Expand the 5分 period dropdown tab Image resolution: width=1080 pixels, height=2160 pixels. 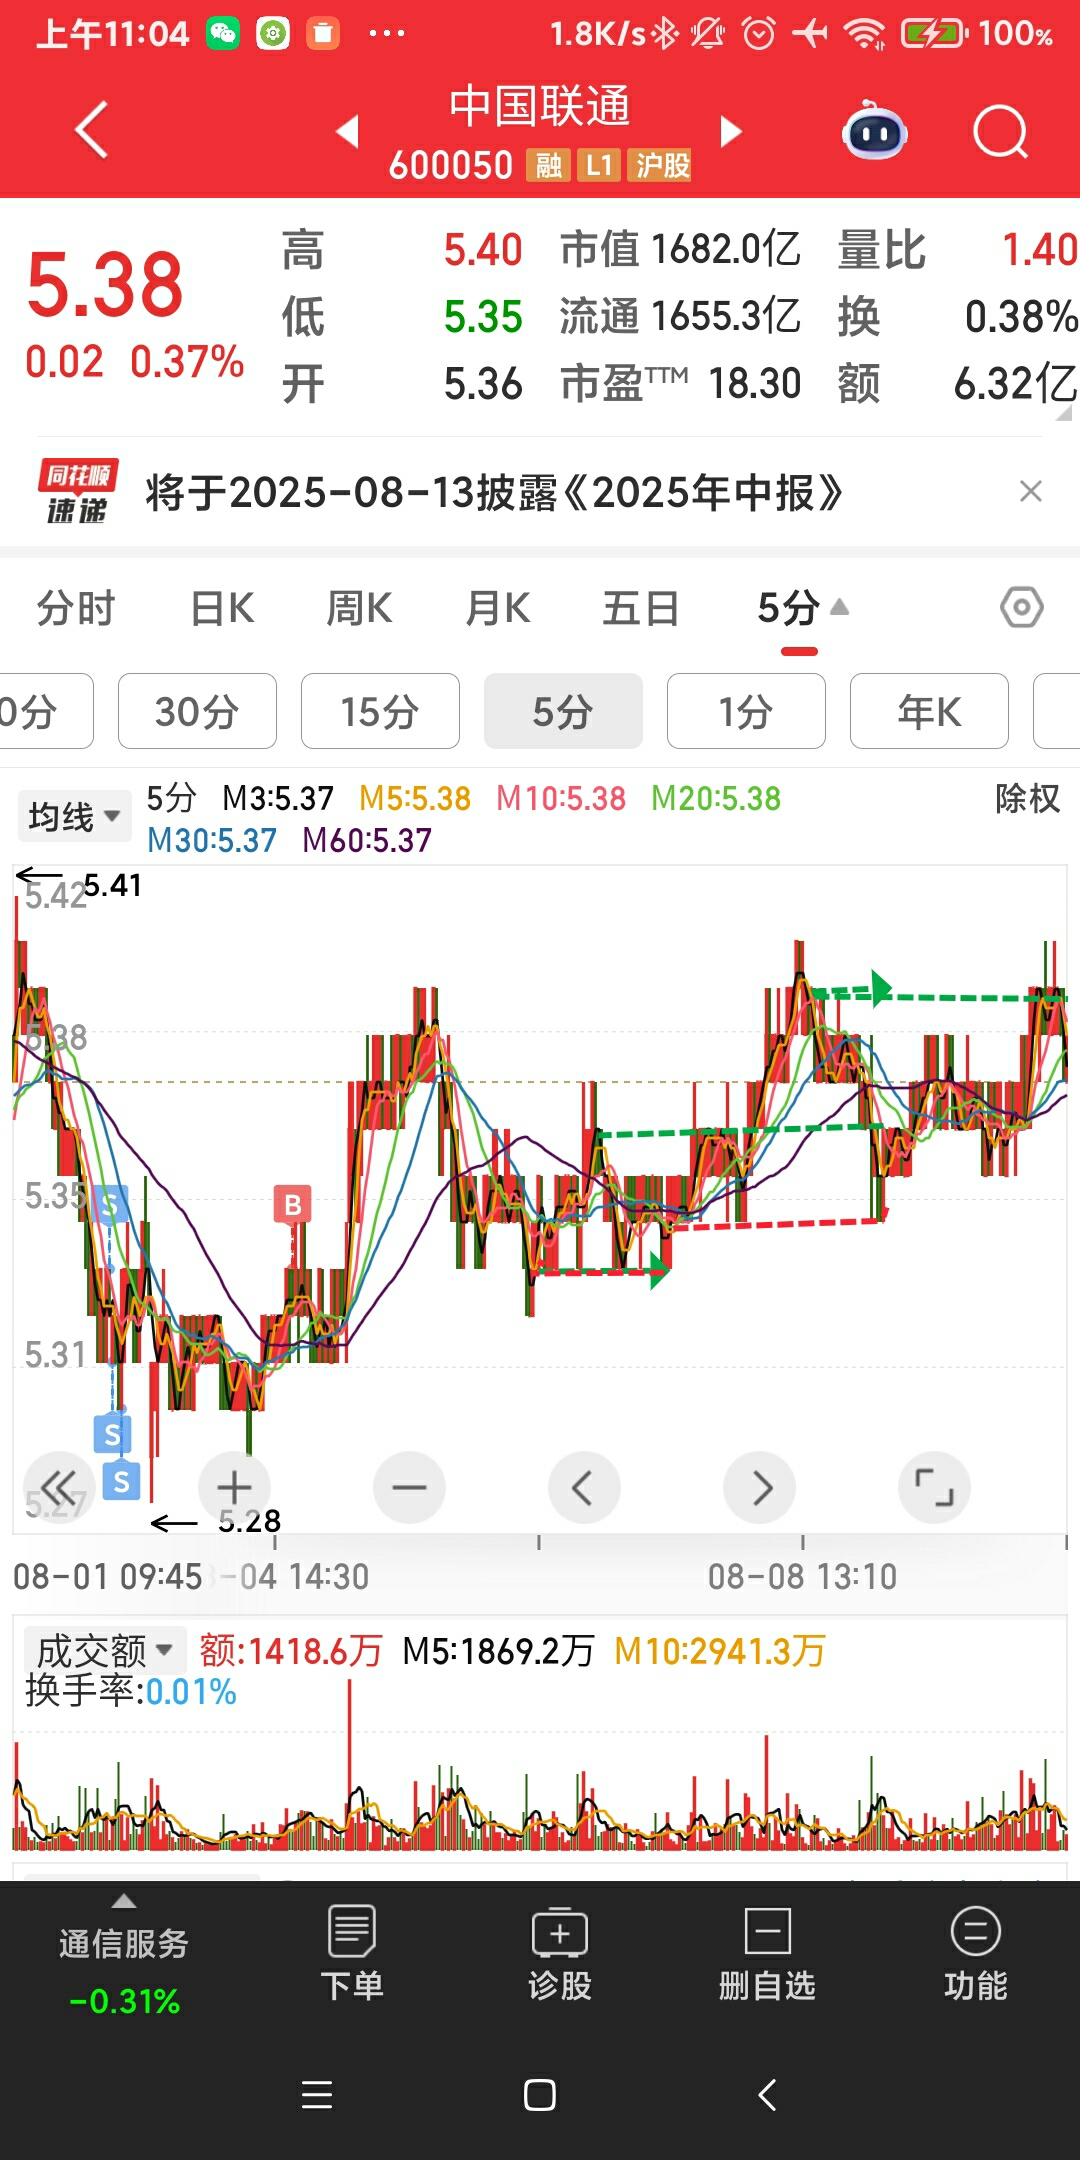pyautogui.click(x=801, y=608)
